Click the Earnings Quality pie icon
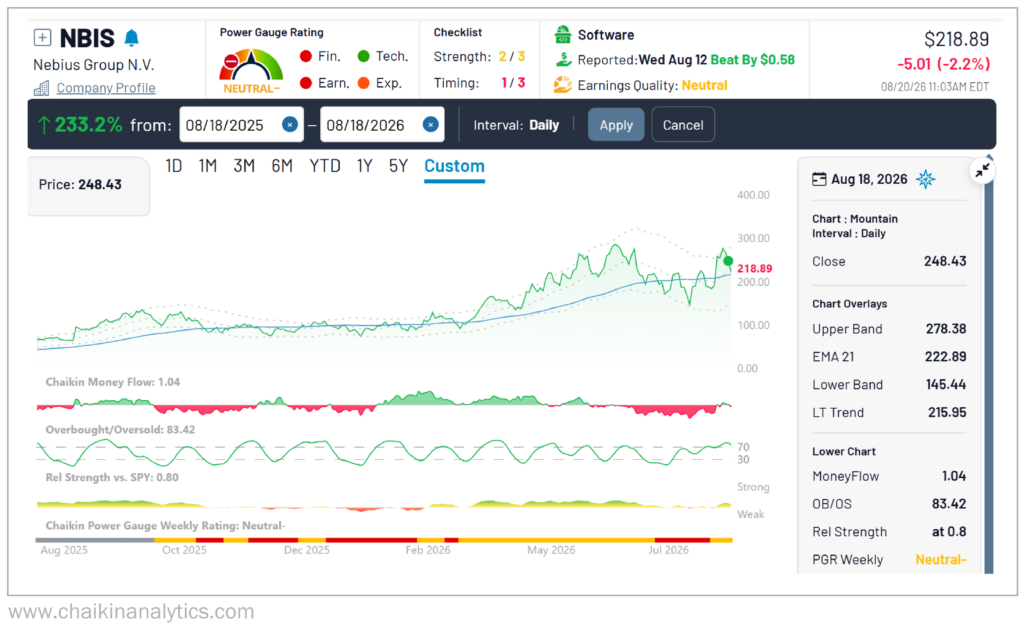 (562, 85)
